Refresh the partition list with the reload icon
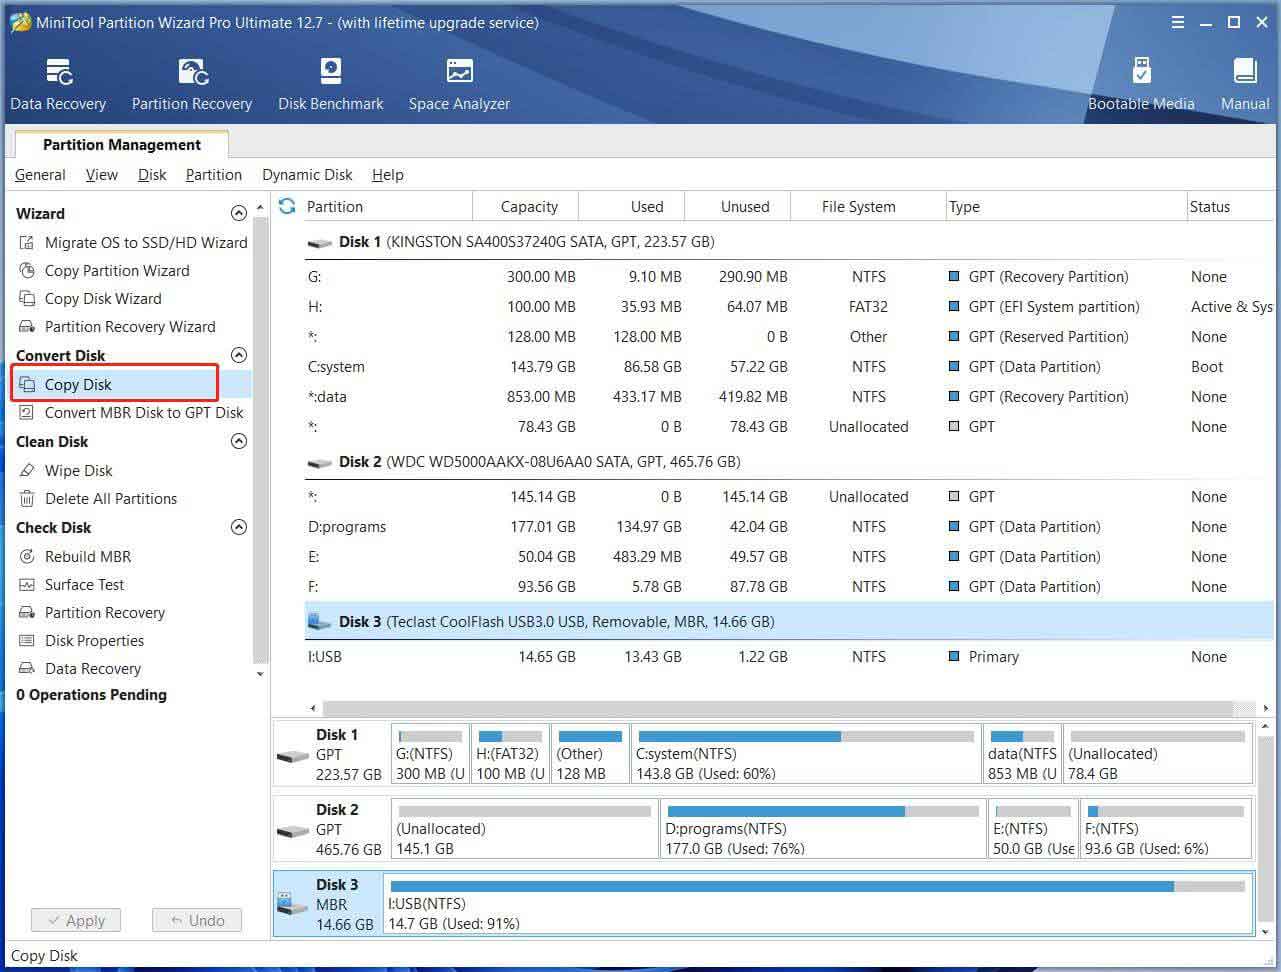 point(287,206)
